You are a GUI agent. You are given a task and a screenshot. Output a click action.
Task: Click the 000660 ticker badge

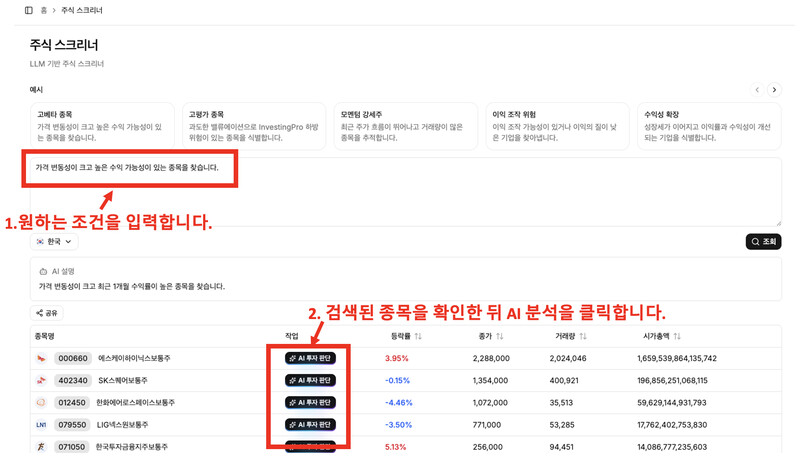(73, 358)
